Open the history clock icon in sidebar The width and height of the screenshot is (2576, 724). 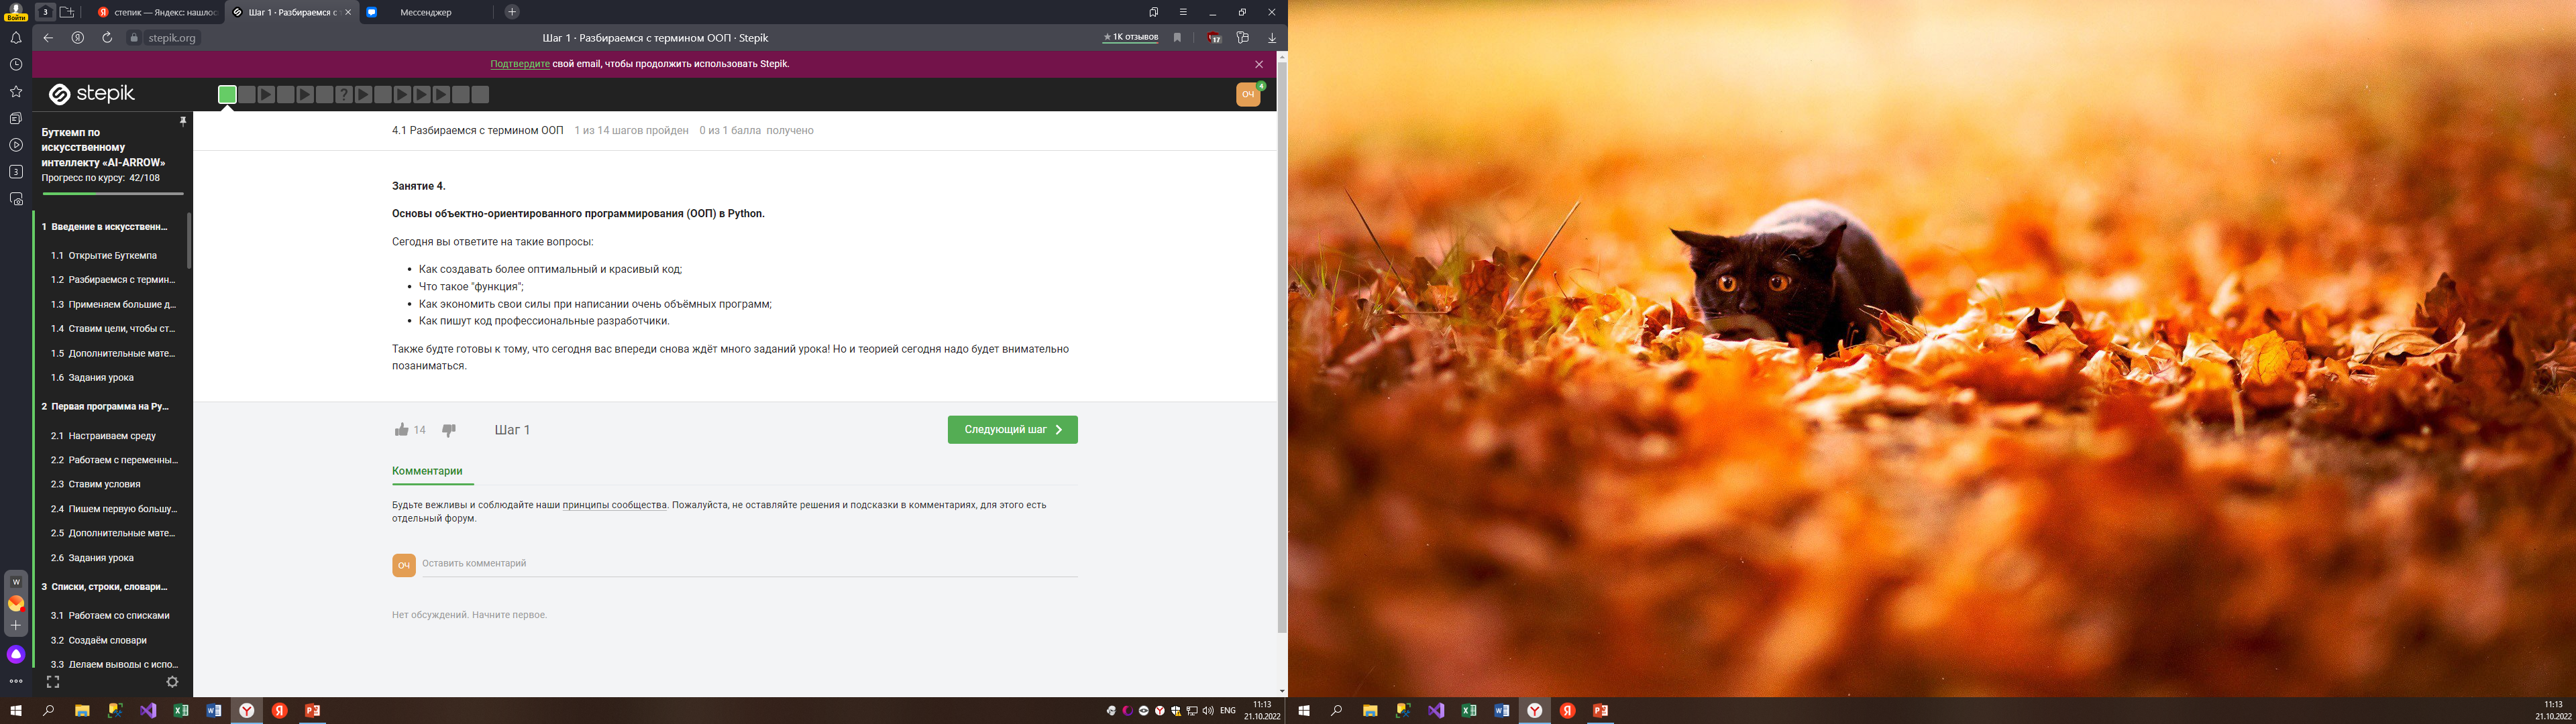pos(16,65)
